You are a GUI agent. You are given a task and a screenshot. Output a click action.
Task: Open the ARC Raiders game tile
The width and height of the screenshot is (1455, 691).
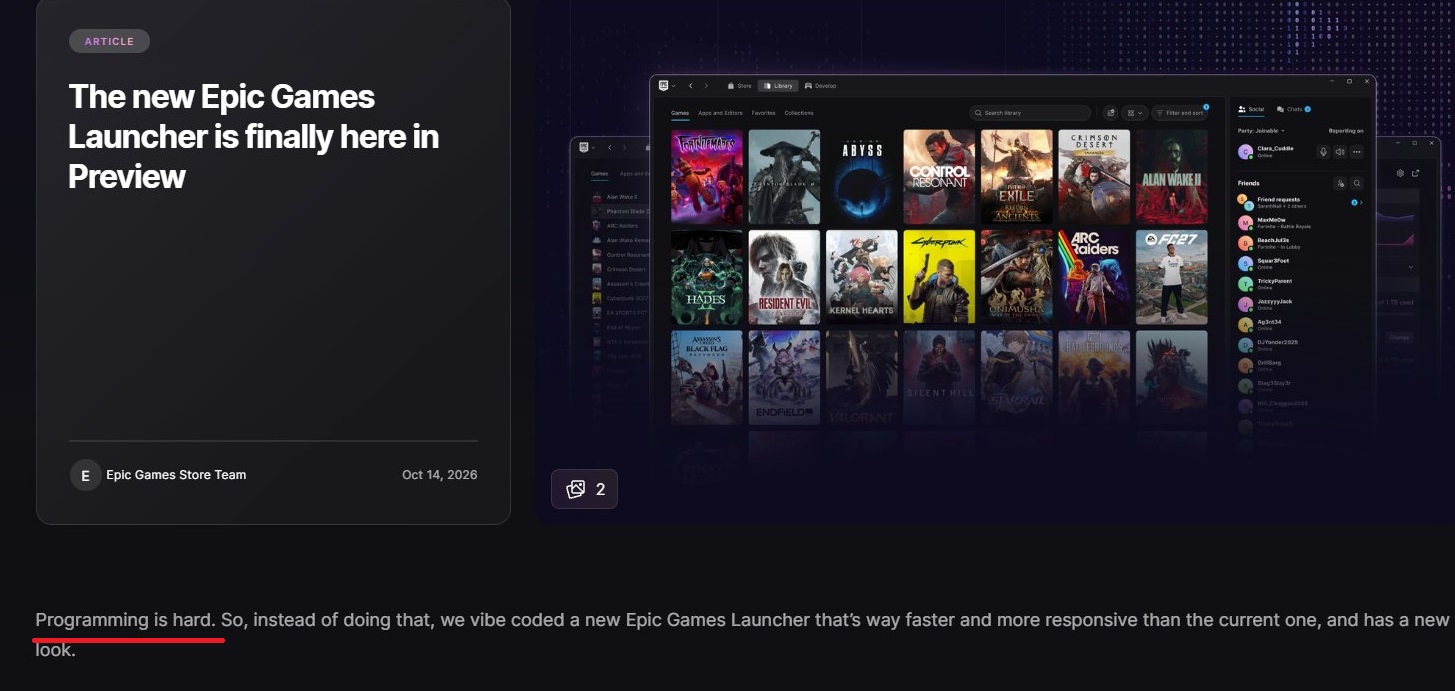[x=1094, y=277]
